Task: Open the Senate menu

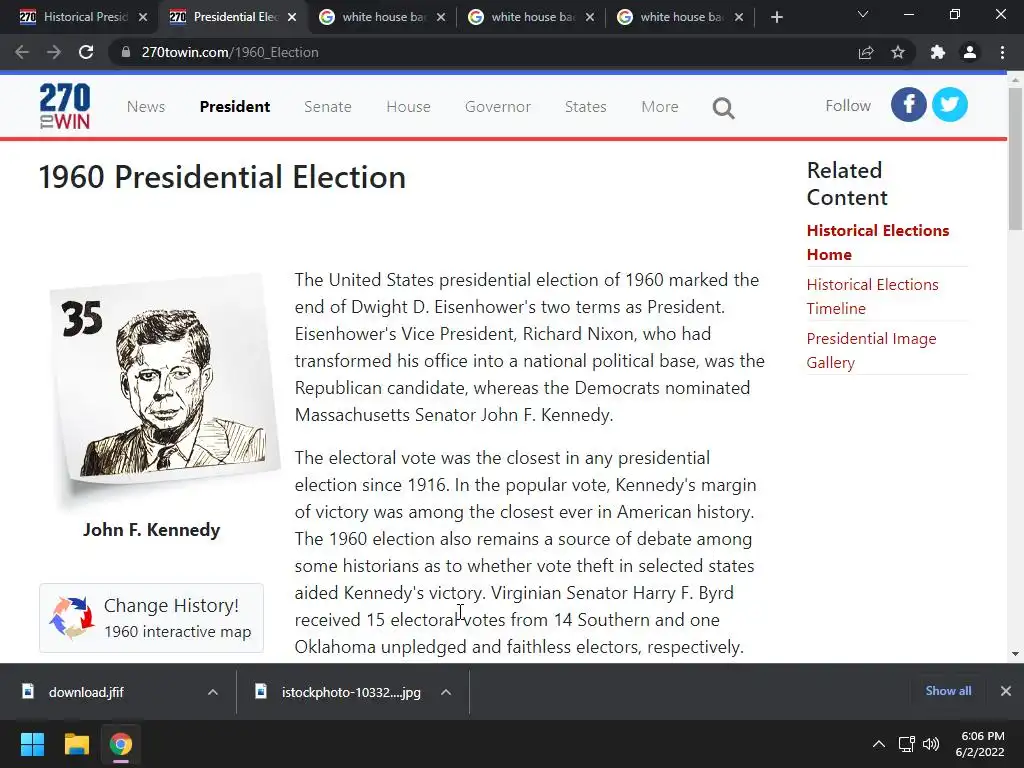Action: pyautogui.click(x=328, y=106)
